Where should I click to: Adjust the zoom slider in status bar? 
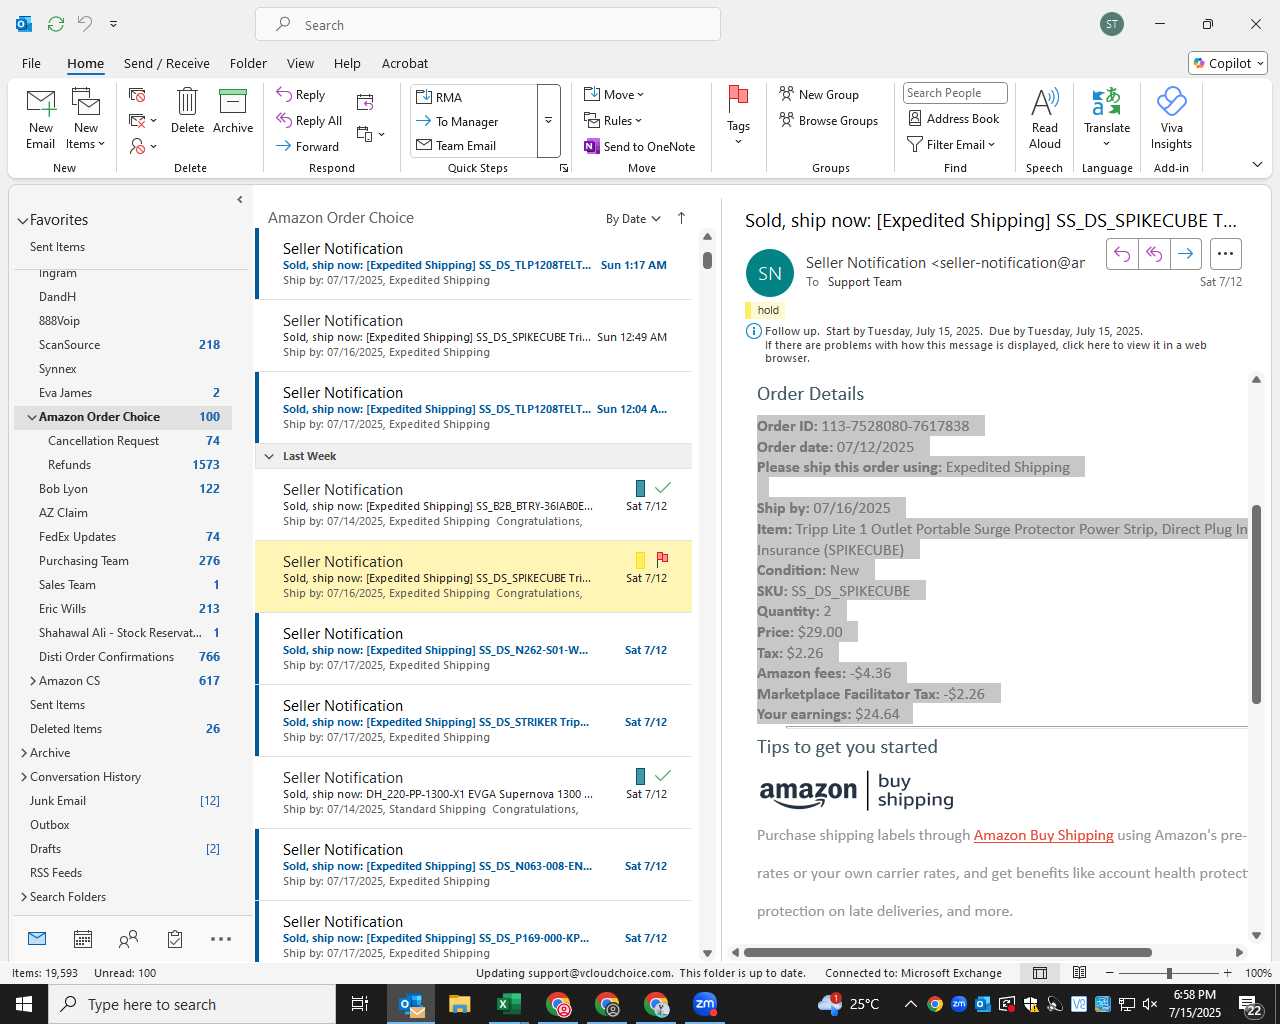point(1168,973)
